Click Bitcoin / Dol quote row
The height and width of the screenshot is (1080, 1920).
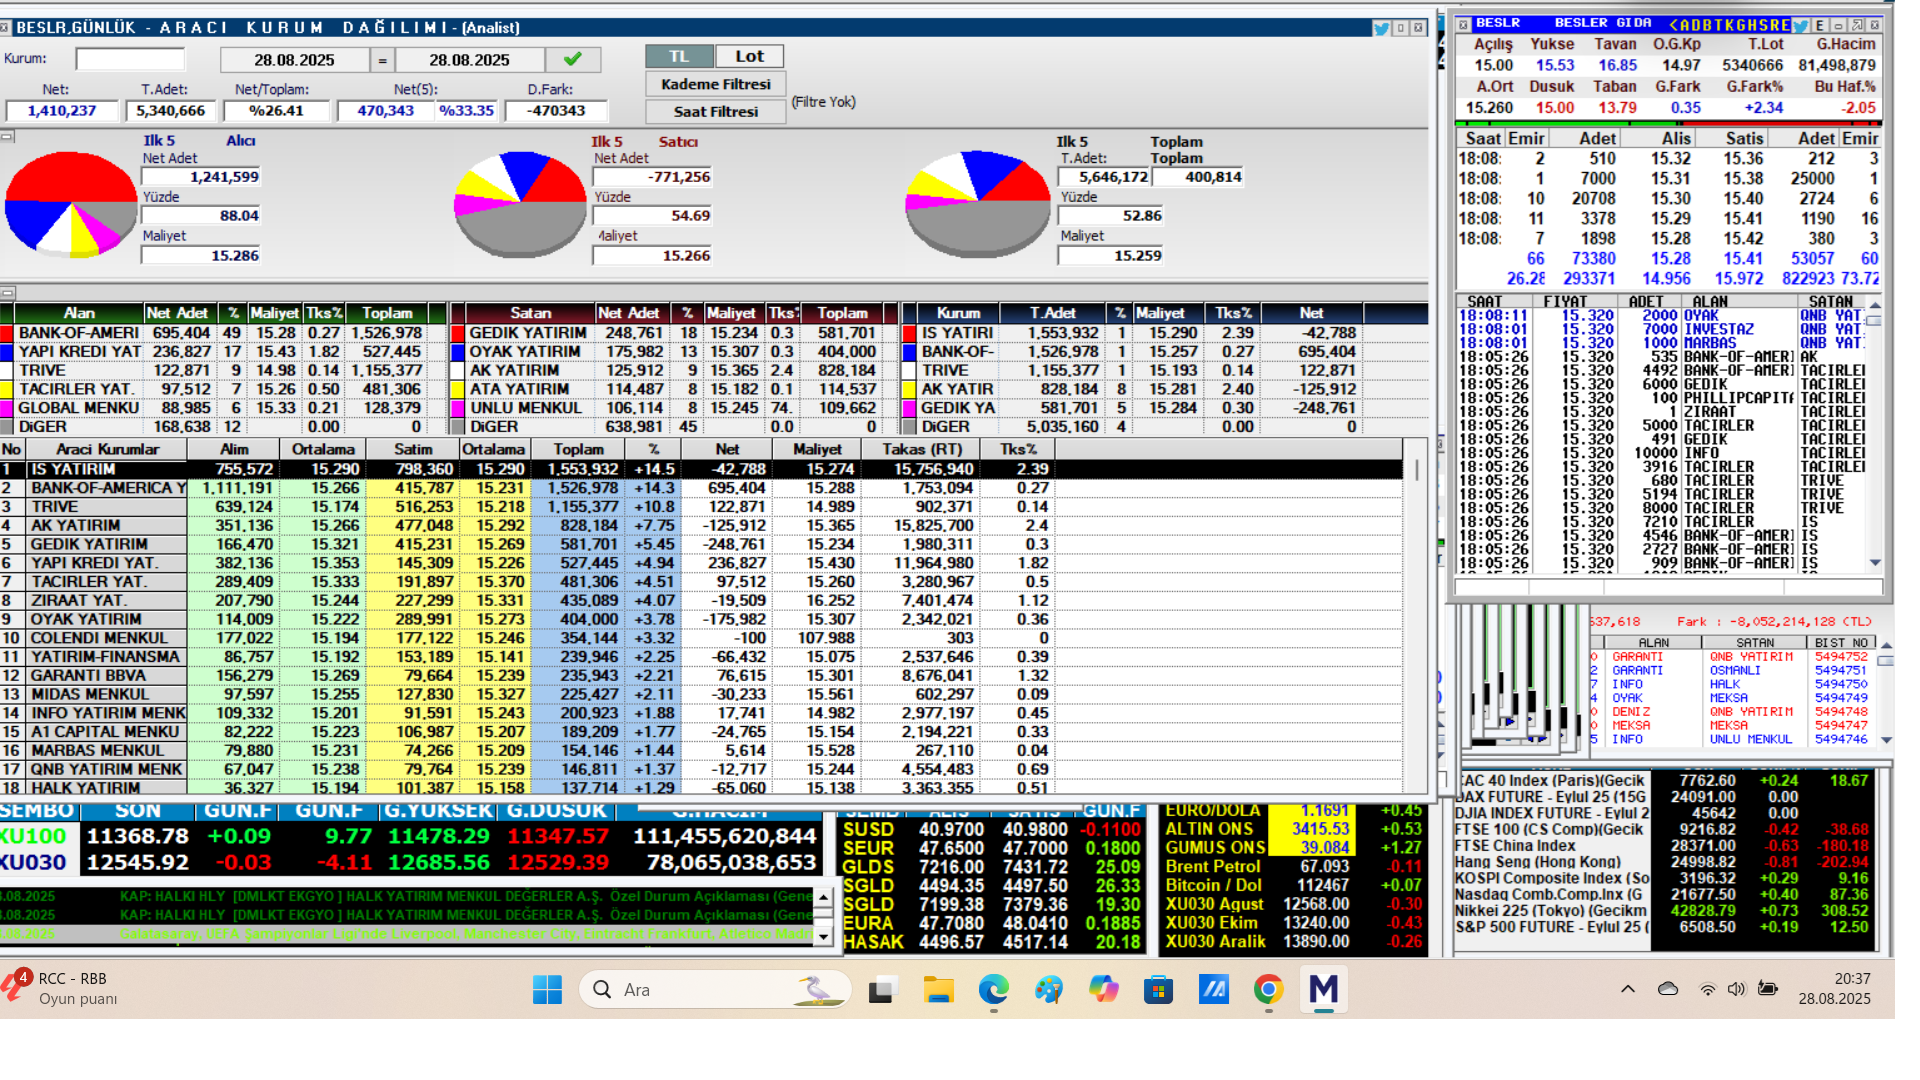pos(1293,885)
